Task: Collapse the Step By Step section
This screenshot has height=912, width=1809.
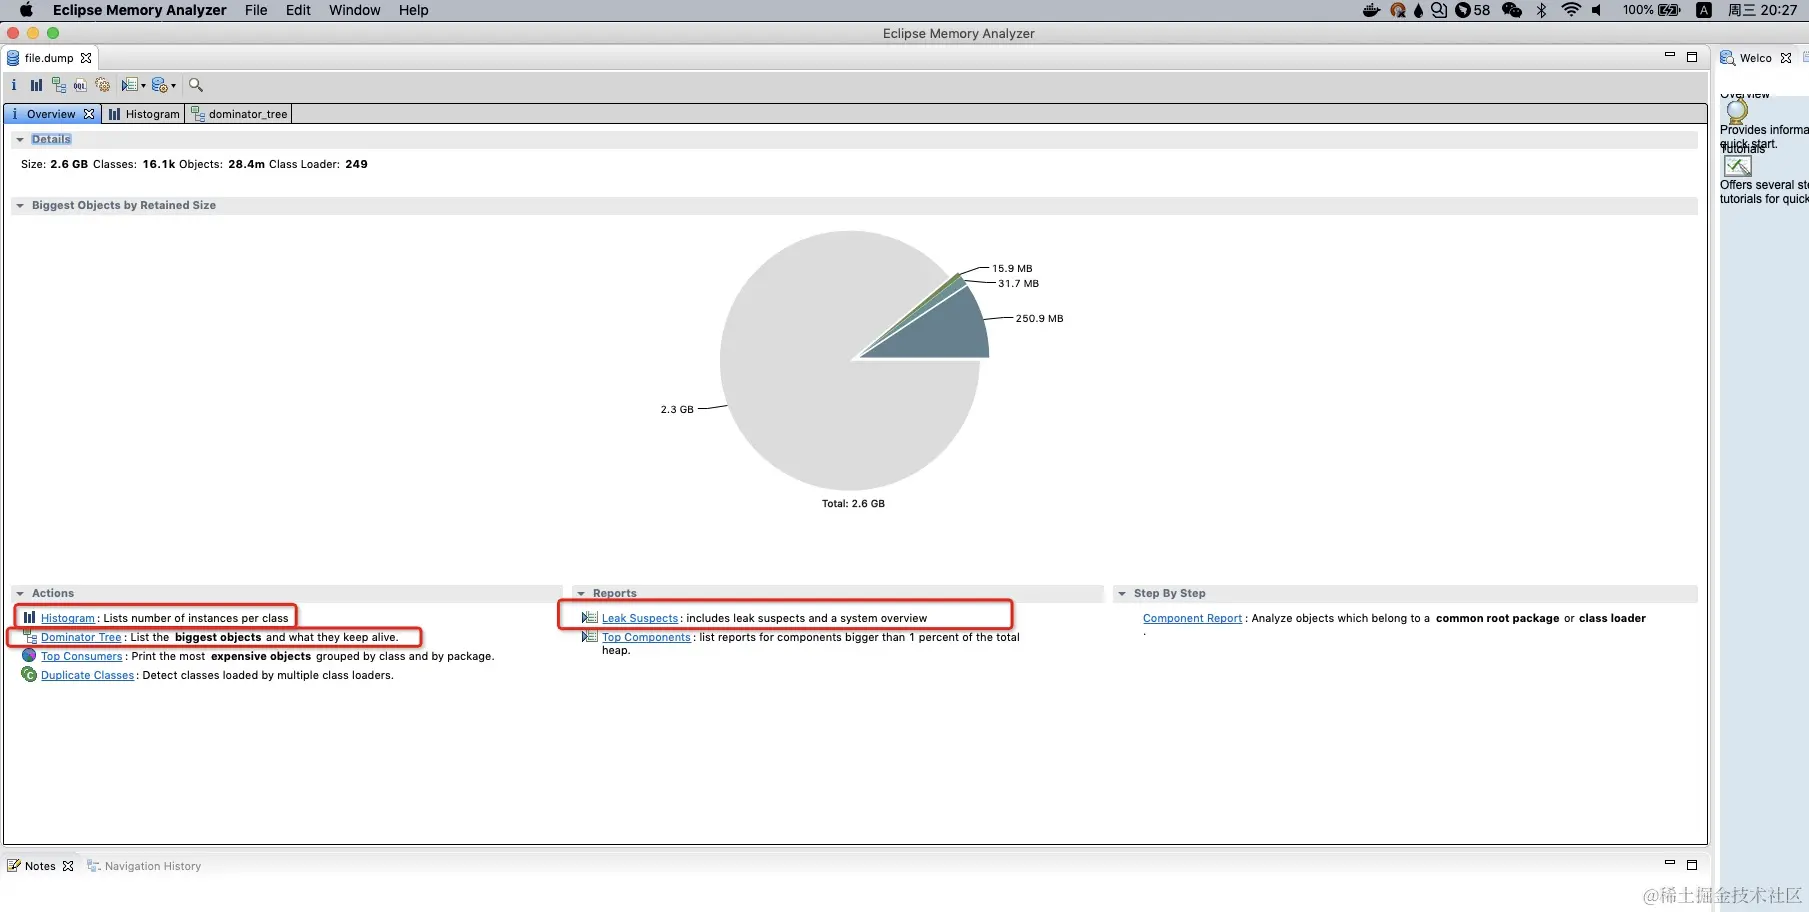Action: [x=1122, y=593]
